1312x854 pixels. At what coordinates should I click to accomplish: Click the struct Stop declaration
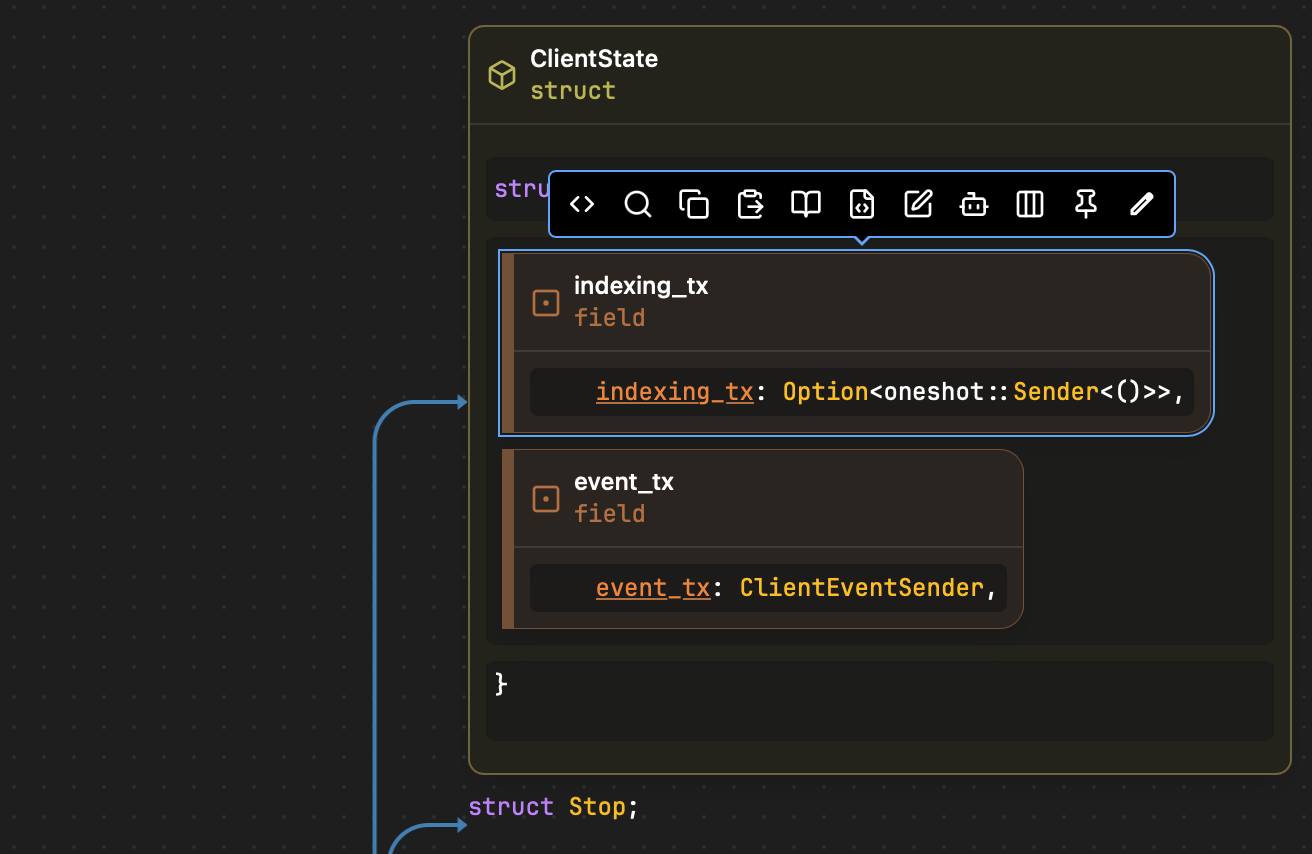pyautogui.click(x=553, y=807)
